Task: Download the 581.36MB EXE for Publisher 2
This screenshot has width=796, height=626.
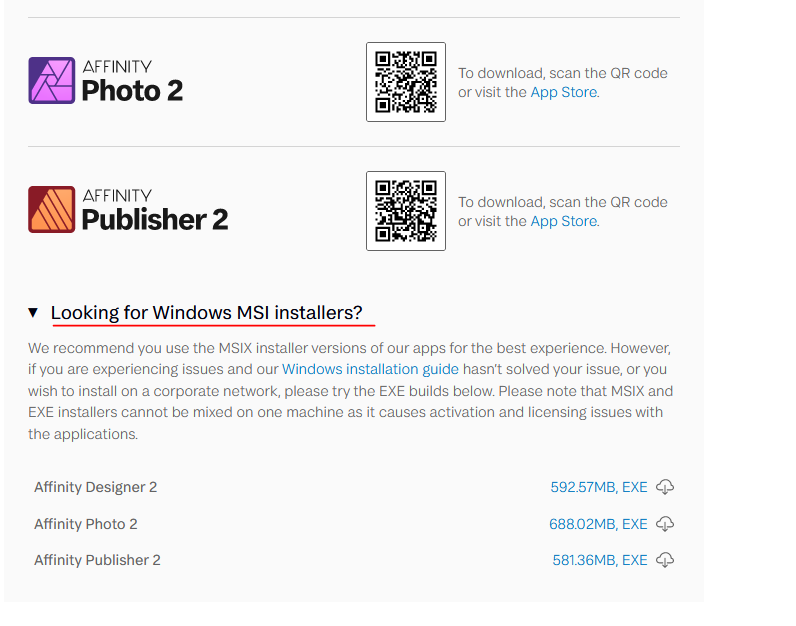Action: 600,560
